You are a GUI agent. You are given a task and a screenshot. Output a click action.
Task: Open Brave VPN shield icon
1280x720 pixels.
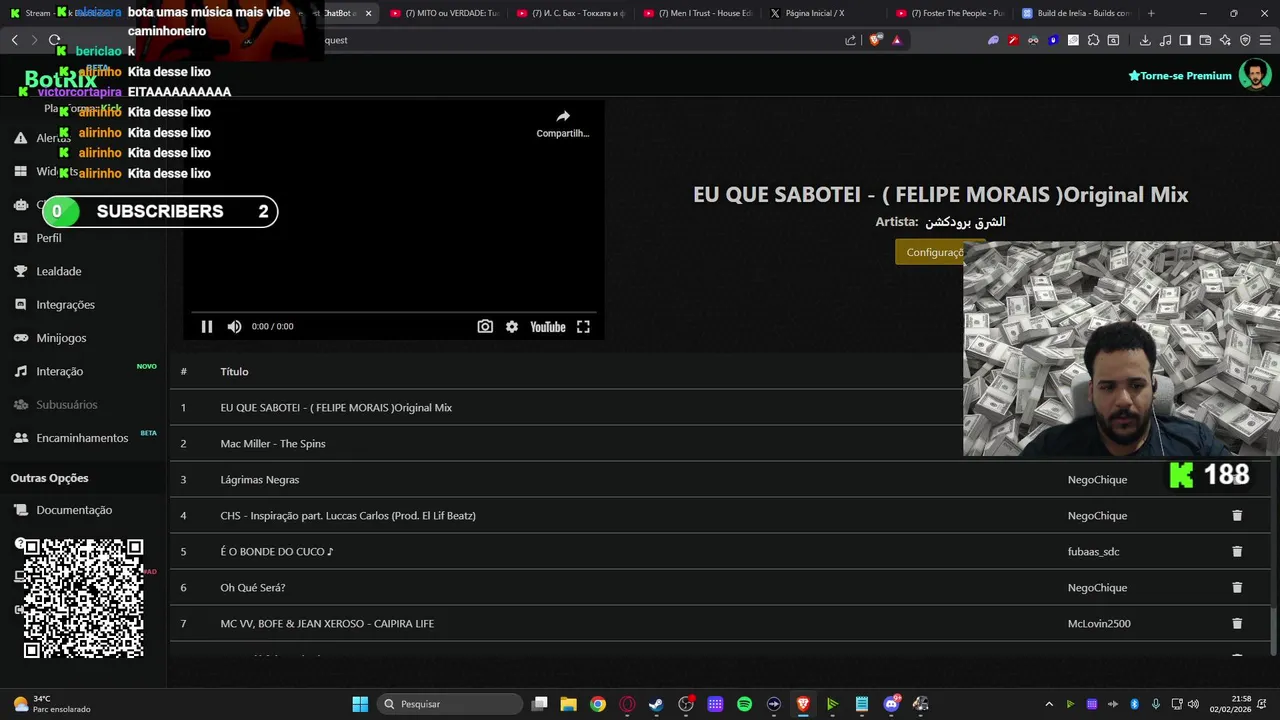(x=1245, y=40)
